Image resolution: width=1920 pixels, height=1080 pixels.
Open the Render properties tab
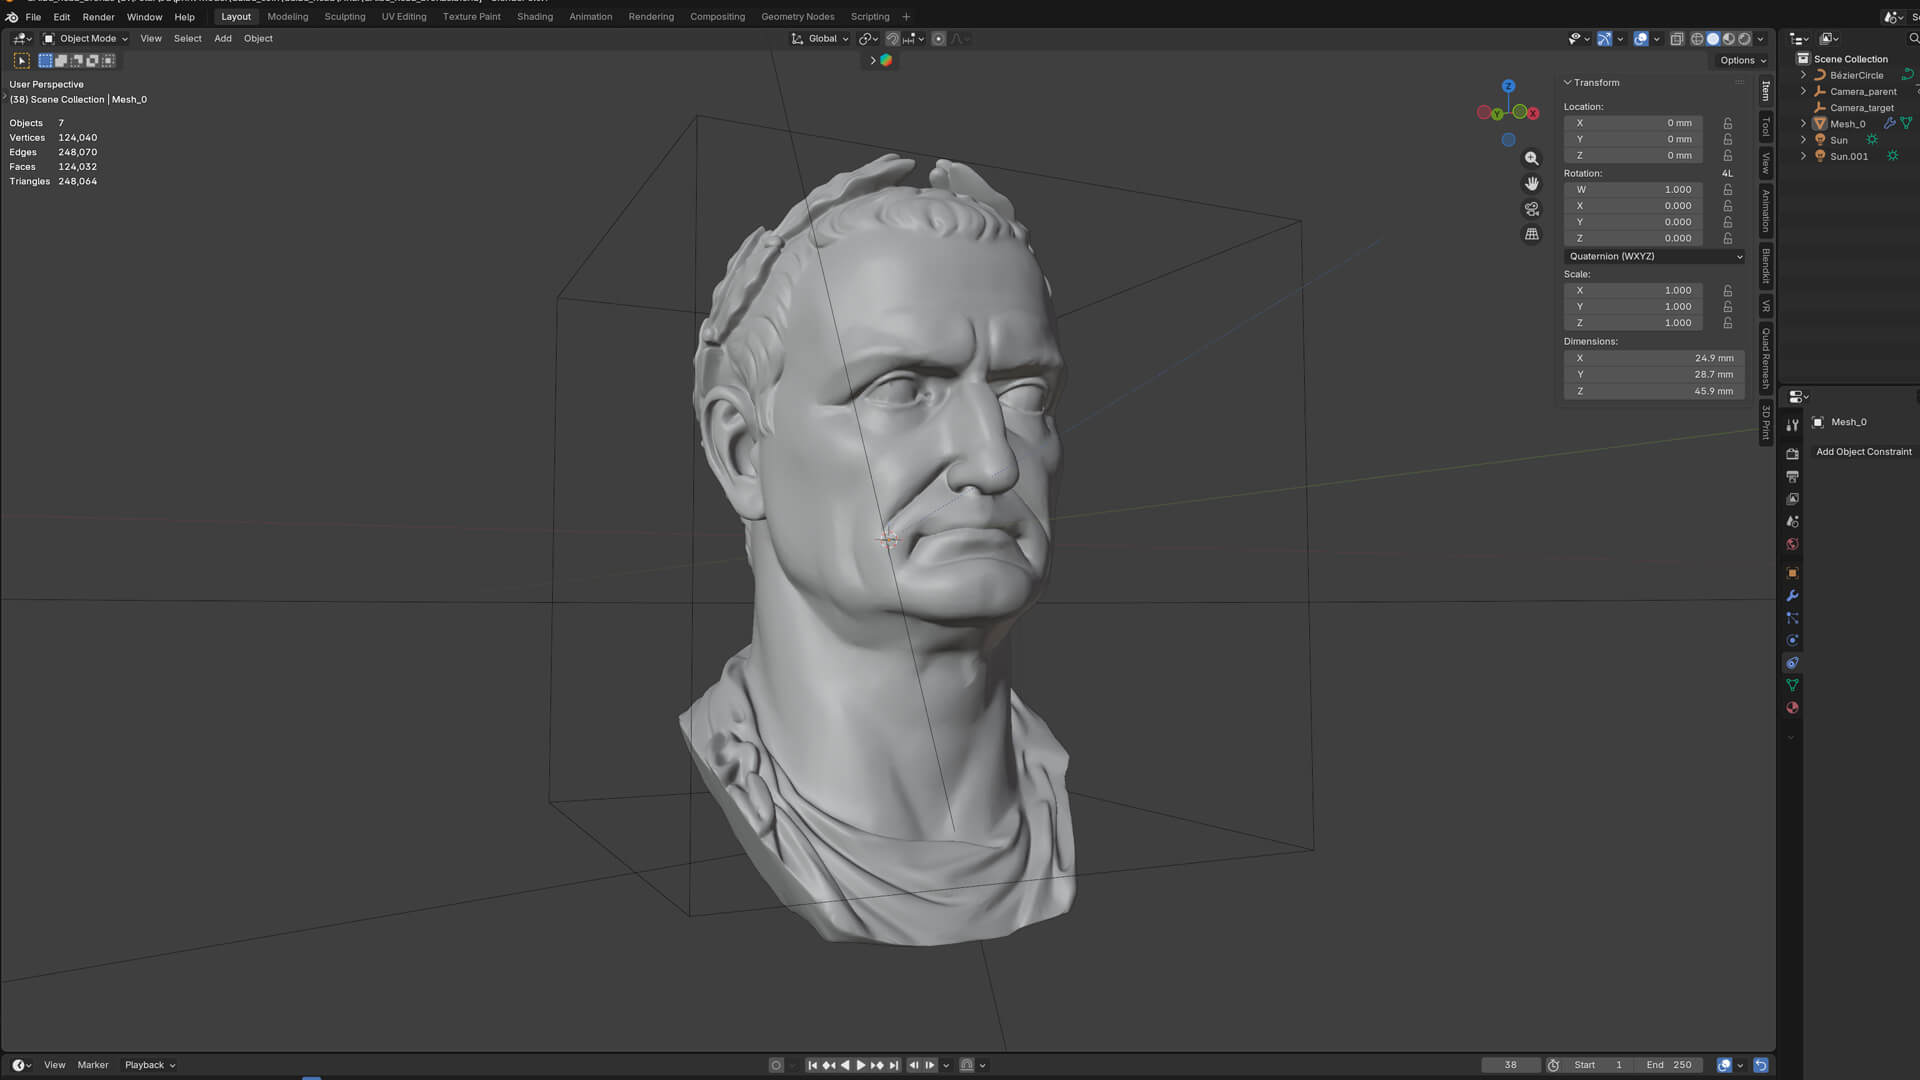click(1792, 454)
